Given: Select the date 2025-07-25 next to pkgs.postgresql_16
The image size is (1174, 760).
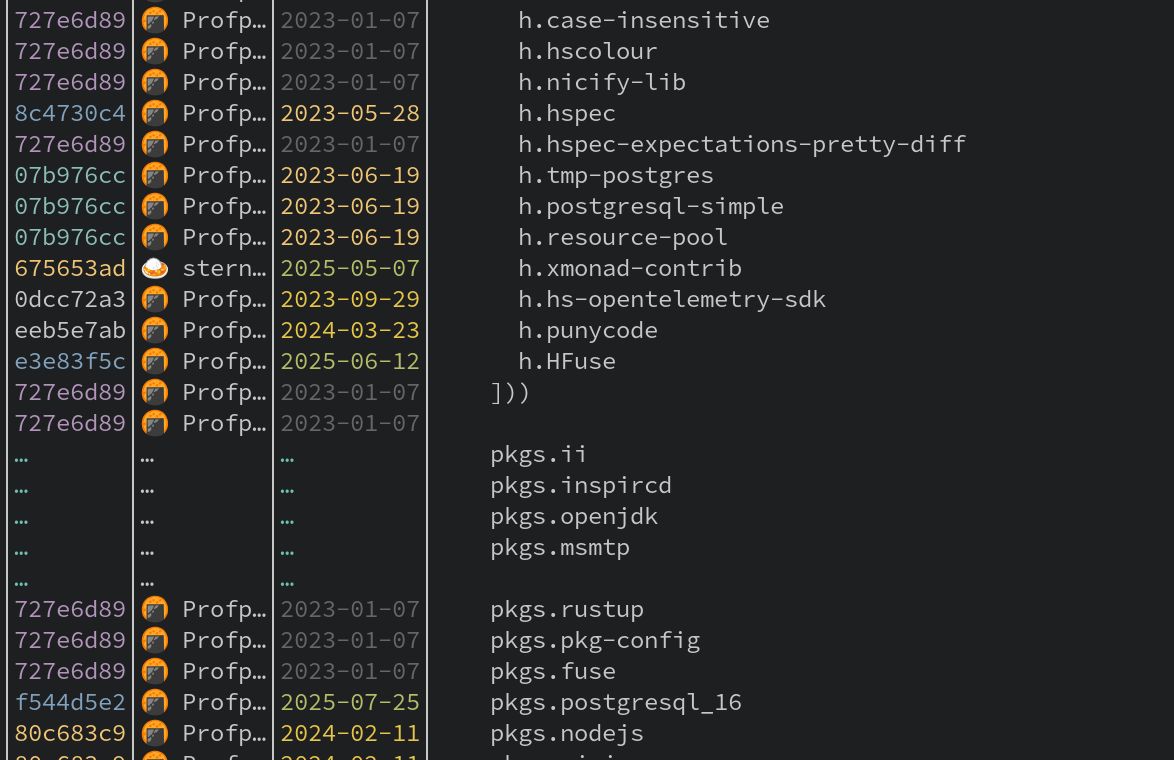Looking at the screenshot, I should [x=349, y=702].
